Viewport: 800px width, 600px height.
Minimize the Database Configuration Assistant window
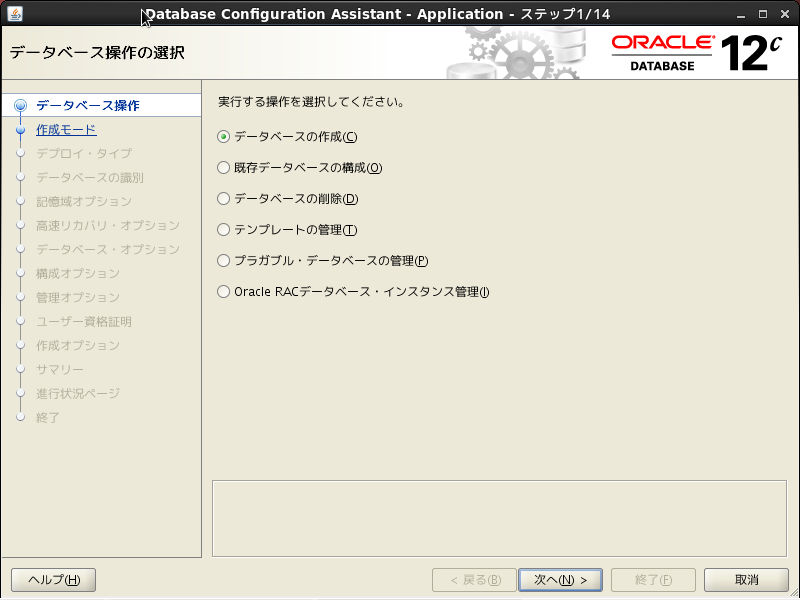(x=741, y=14)
